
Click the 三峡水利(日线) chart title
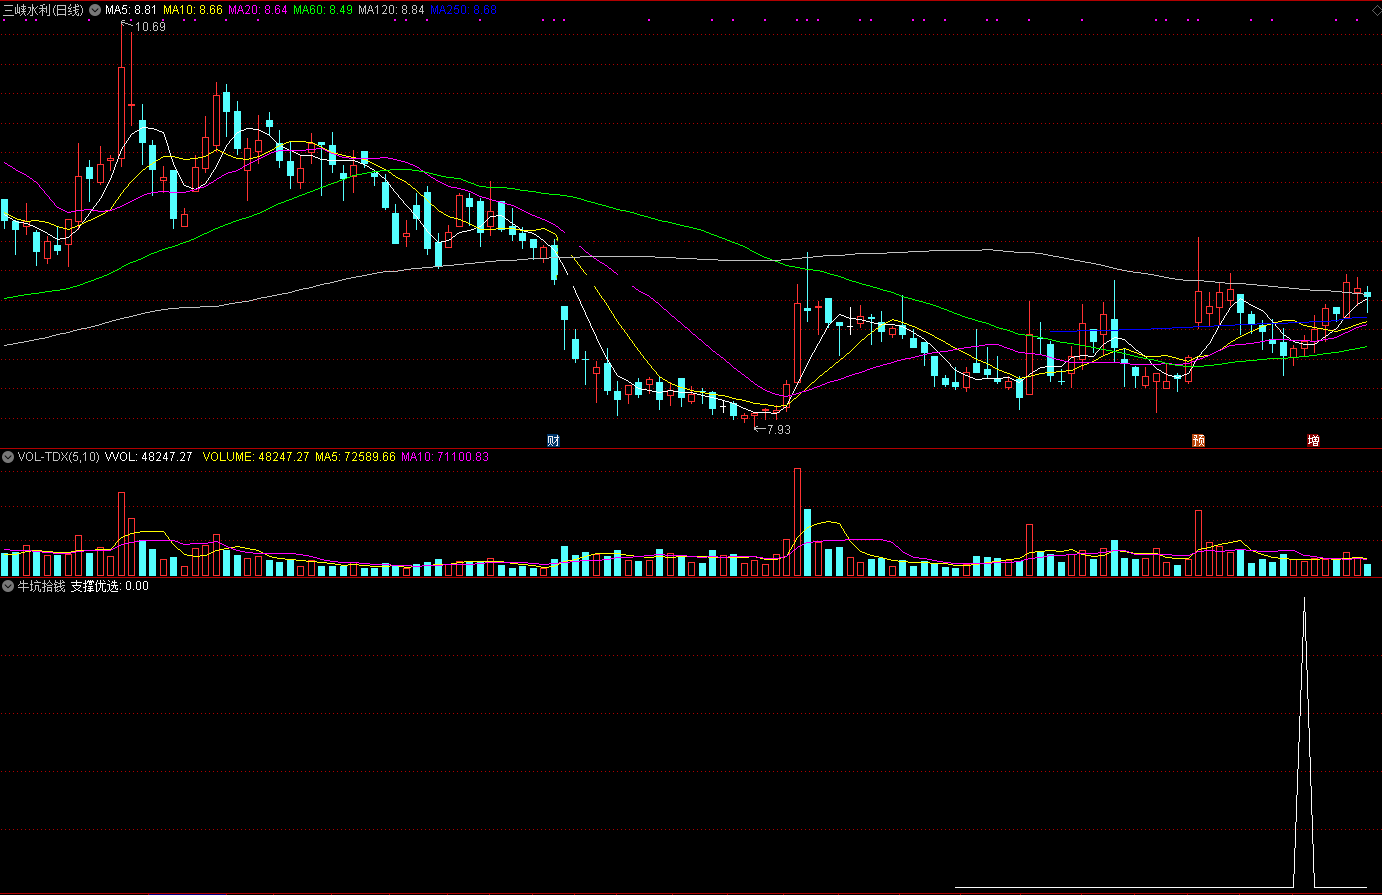[44, 9]
